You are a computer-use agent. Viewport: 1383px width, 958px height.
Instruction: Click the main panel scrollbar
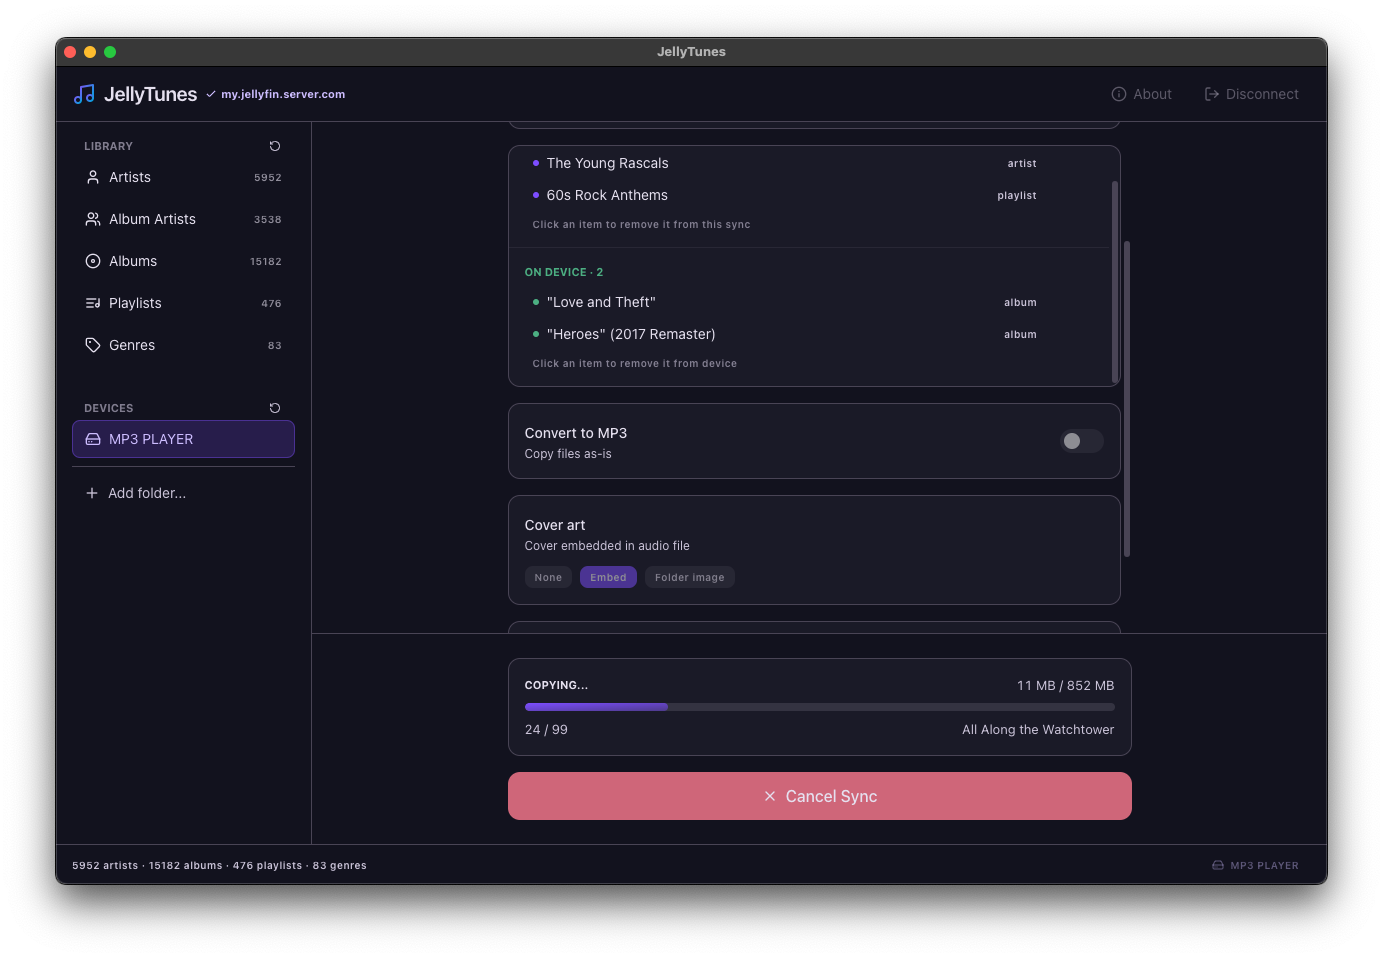click(1127, 399)
